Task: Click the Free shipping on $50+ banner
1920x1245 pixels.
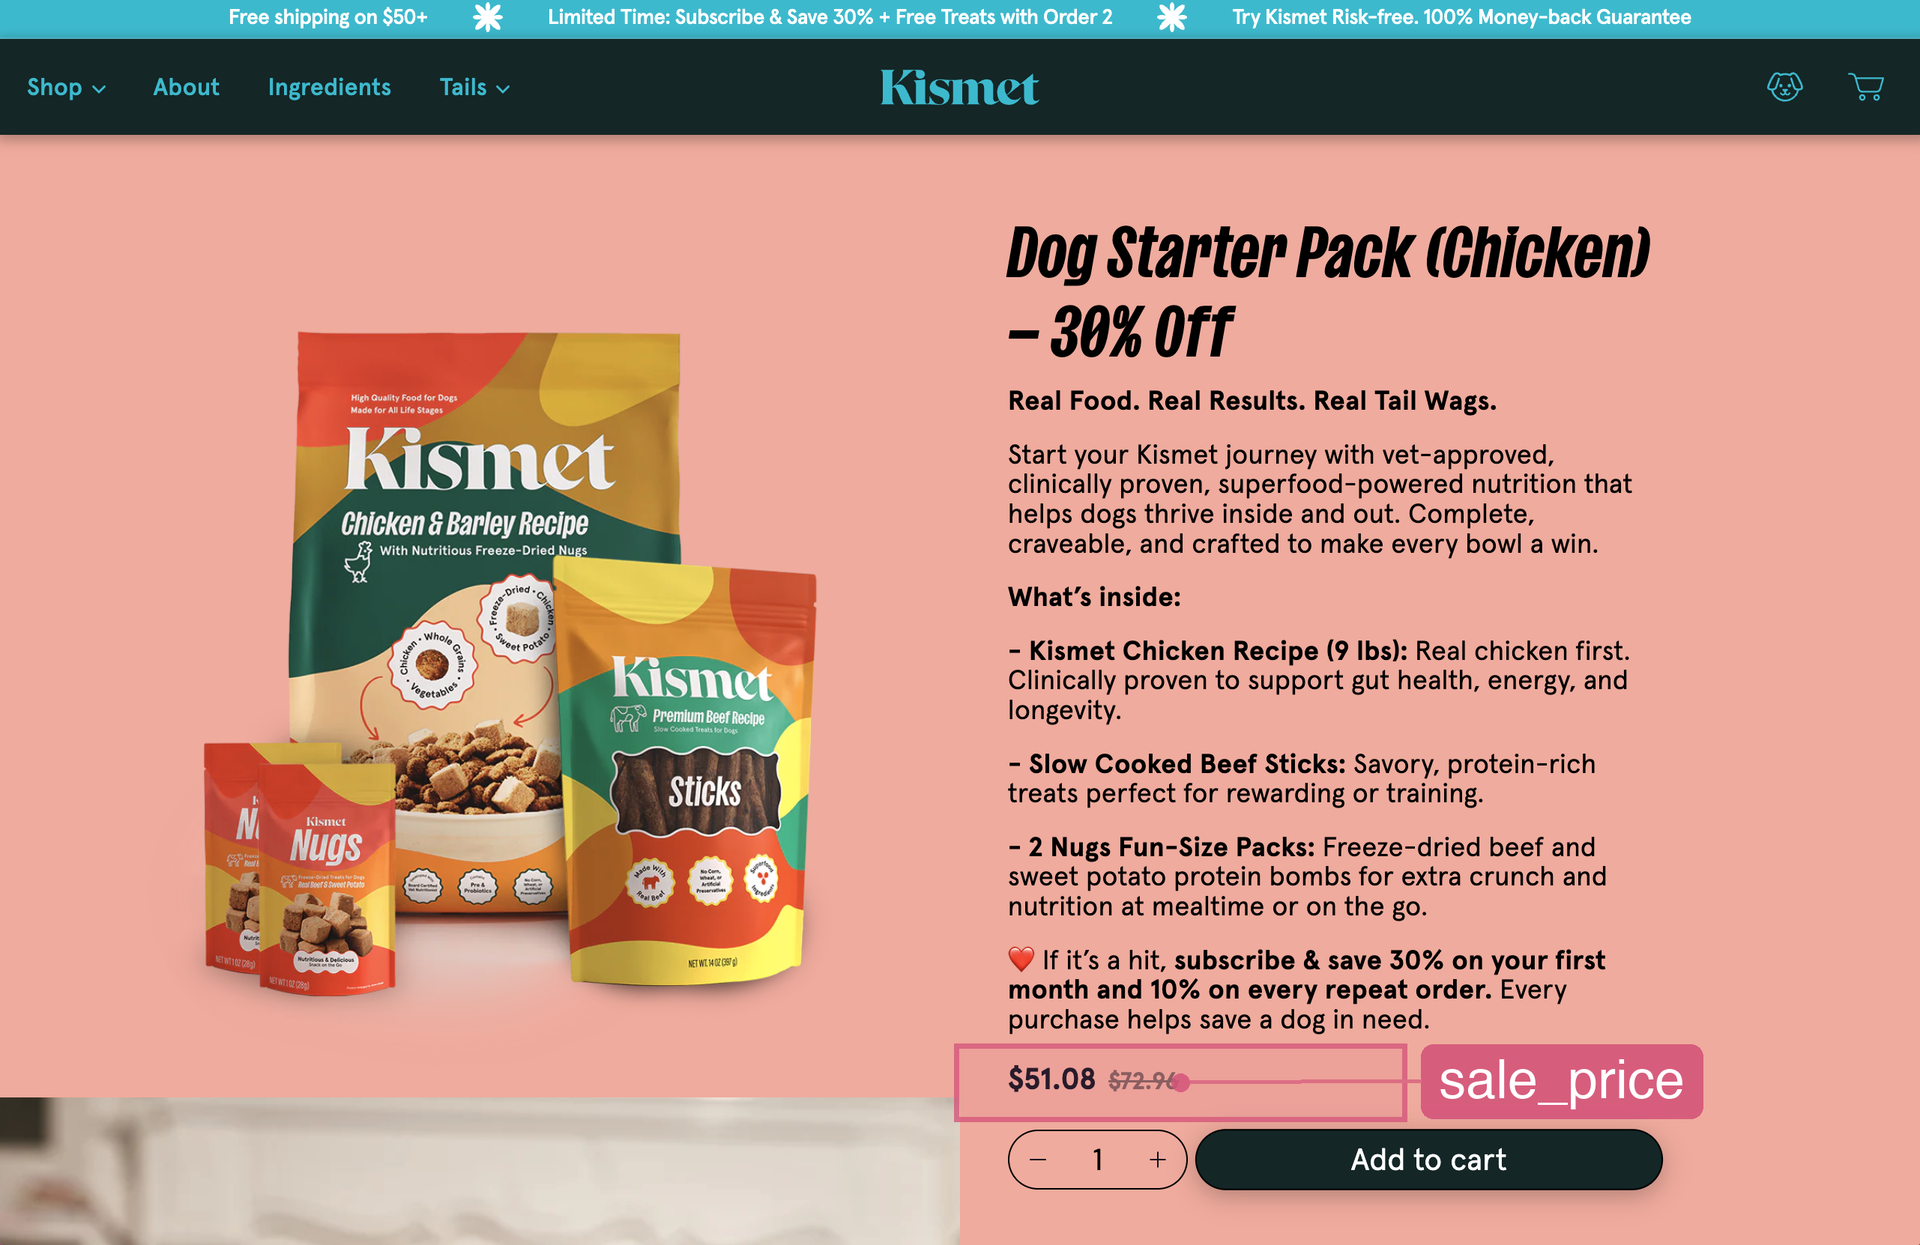Action: click(x=328, y=17)
